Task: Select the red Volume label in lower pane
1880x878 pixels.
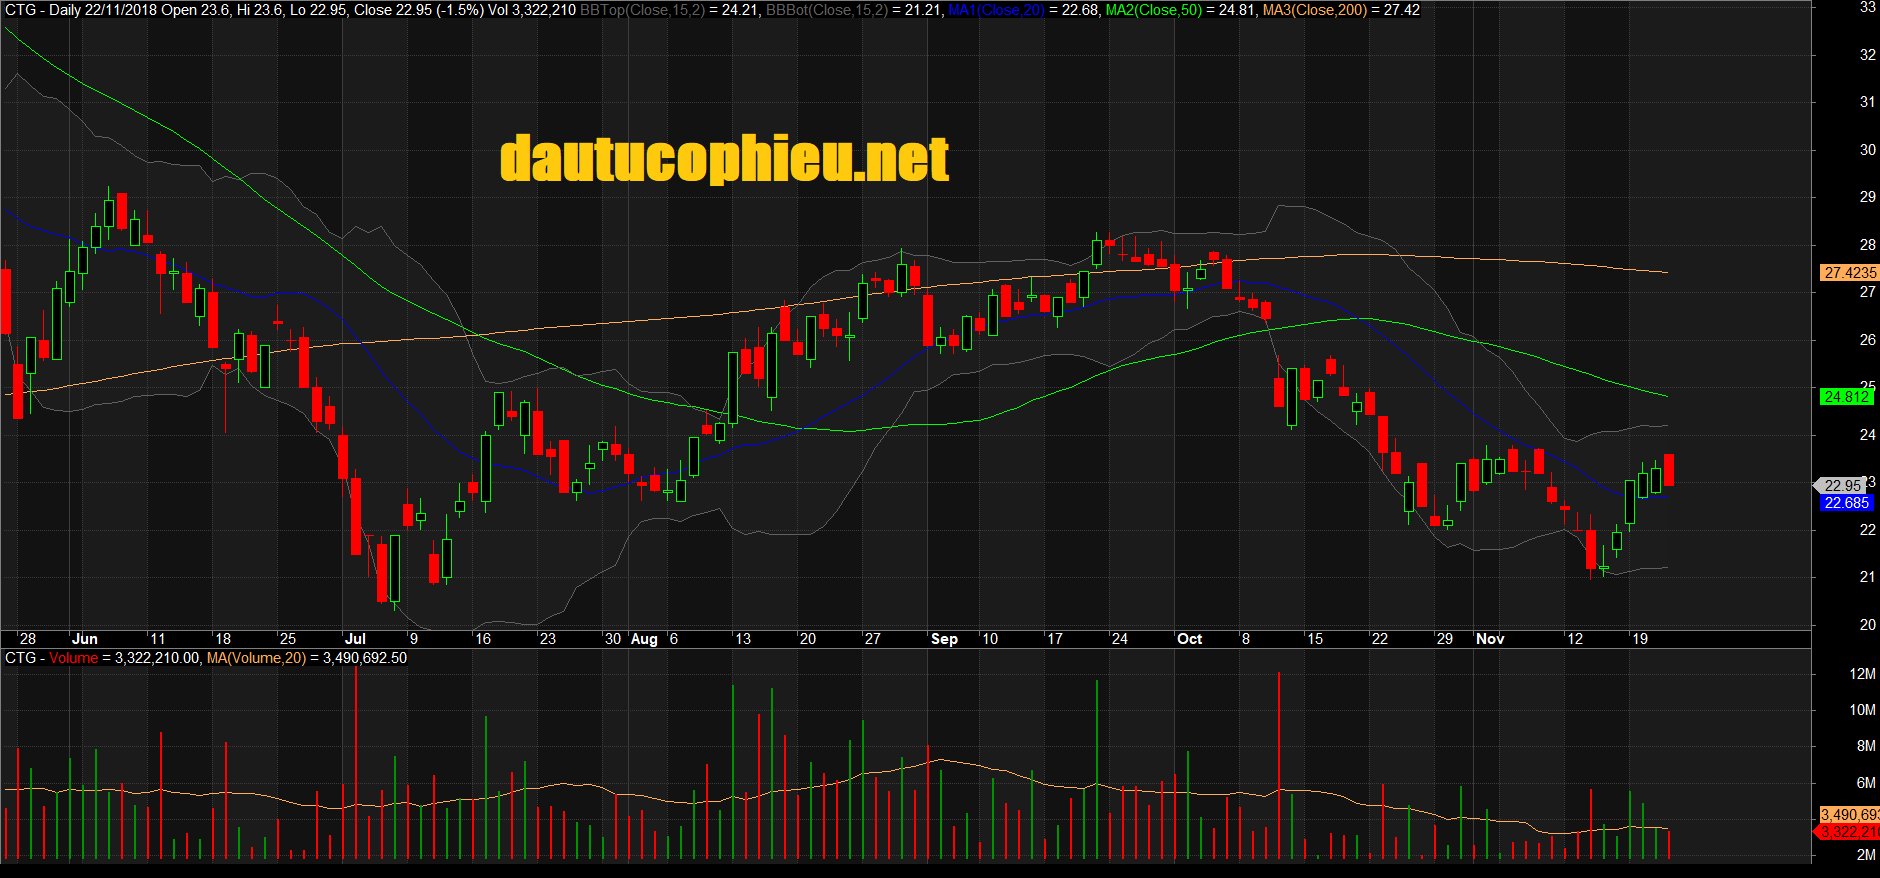Action: (73, 658)
